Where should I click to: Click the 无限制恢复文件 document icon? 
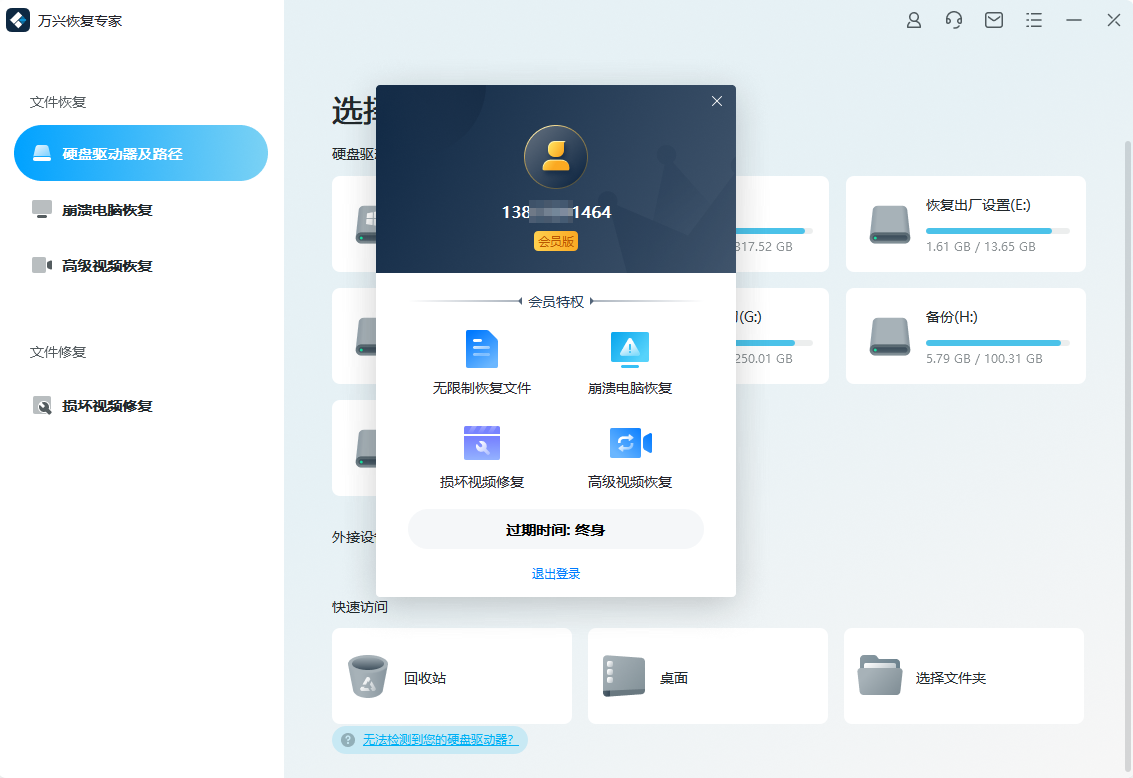pyautogui.click(x=482, y=349)
